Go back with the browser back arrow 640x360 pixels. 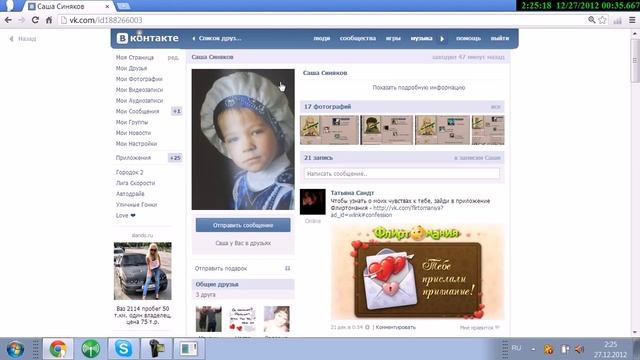[x=8, y=20]
